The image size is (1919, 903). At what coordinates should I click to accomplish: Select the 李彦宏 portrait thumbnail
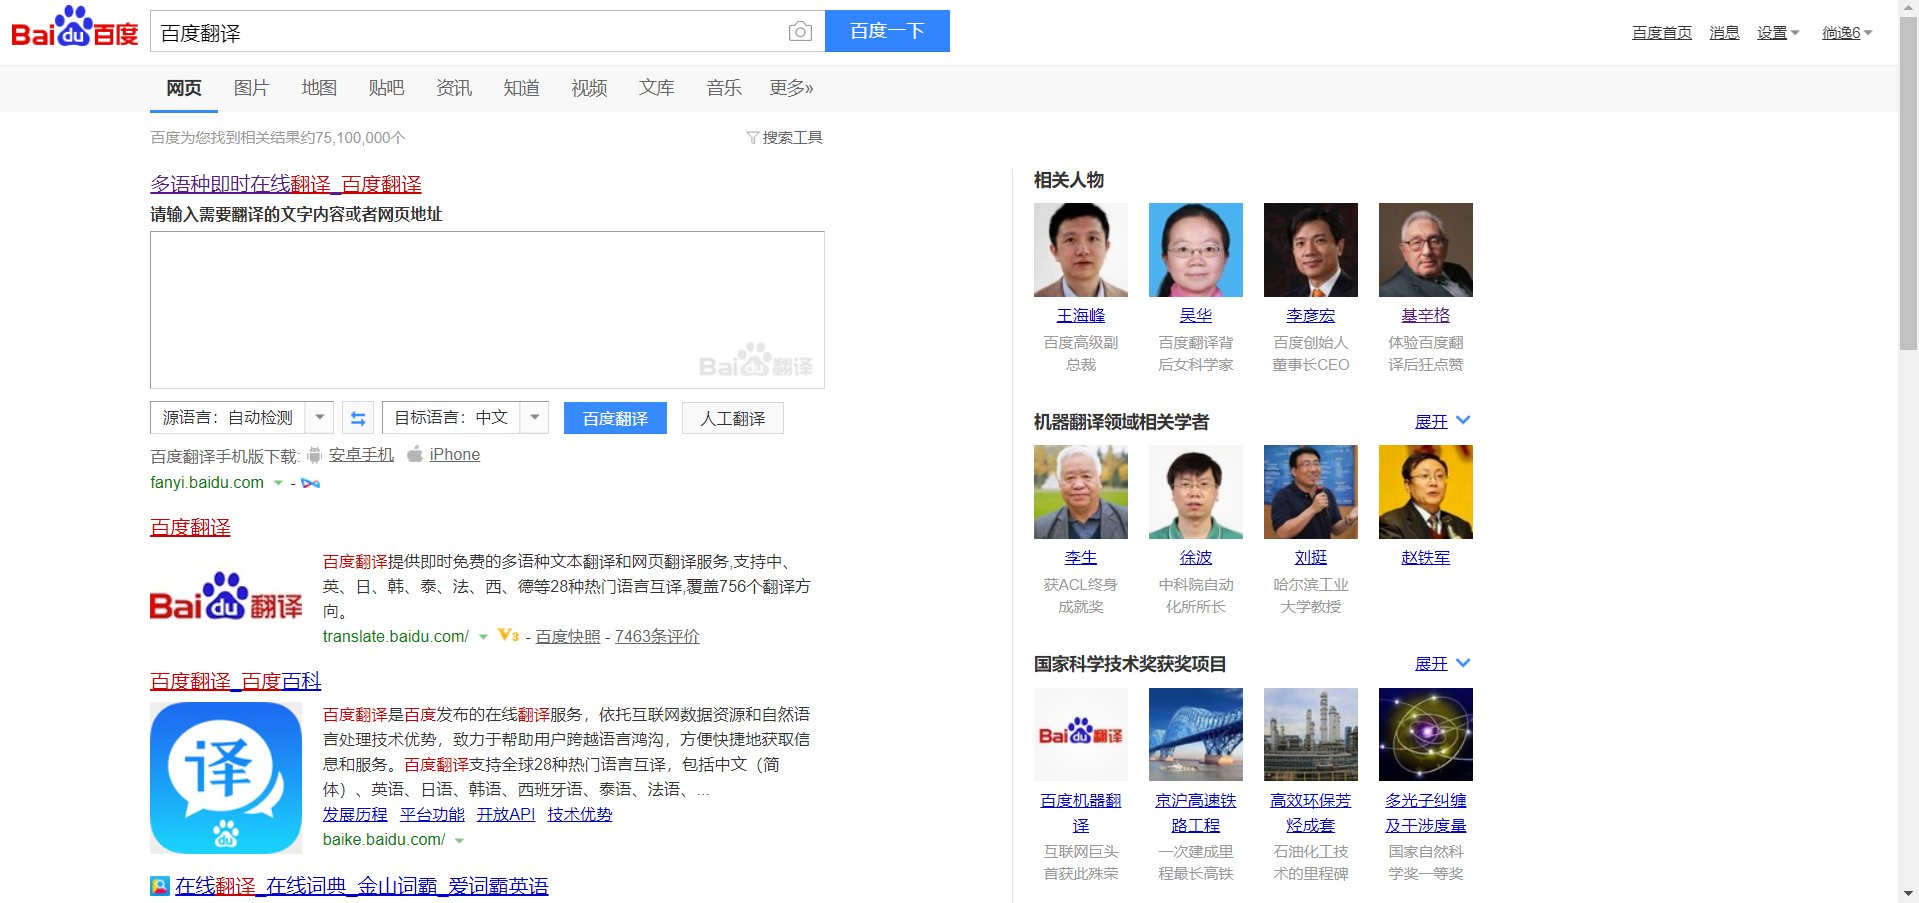[1310, 249]
